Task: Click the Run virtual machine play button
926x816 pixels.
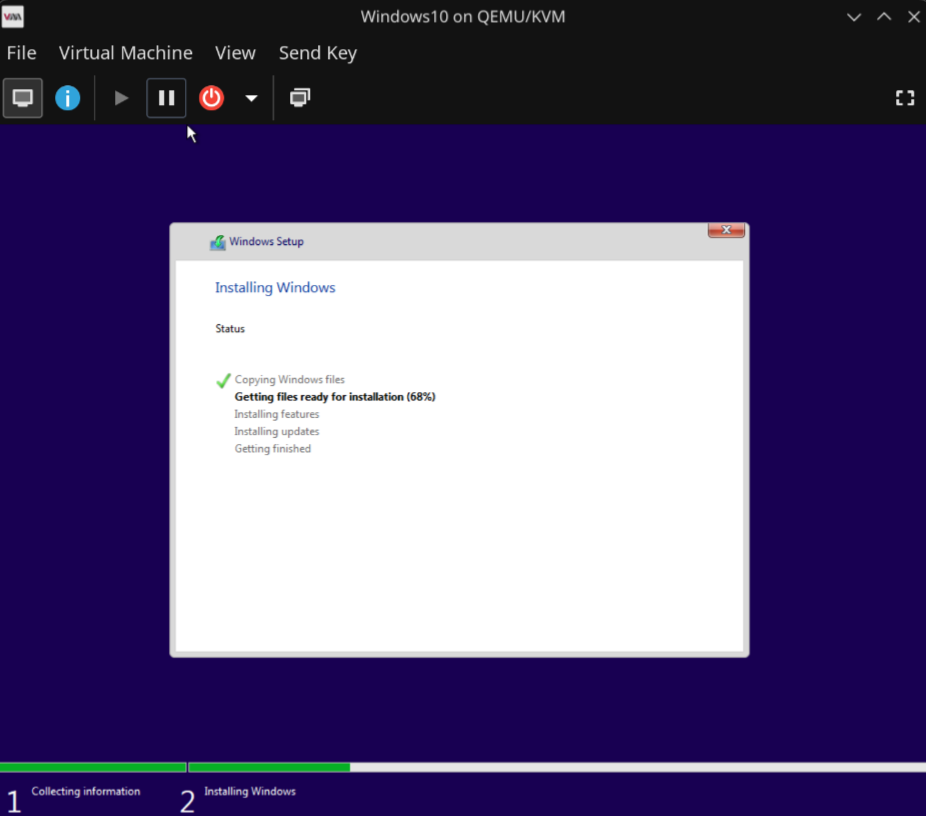Action: click(121, 98)
